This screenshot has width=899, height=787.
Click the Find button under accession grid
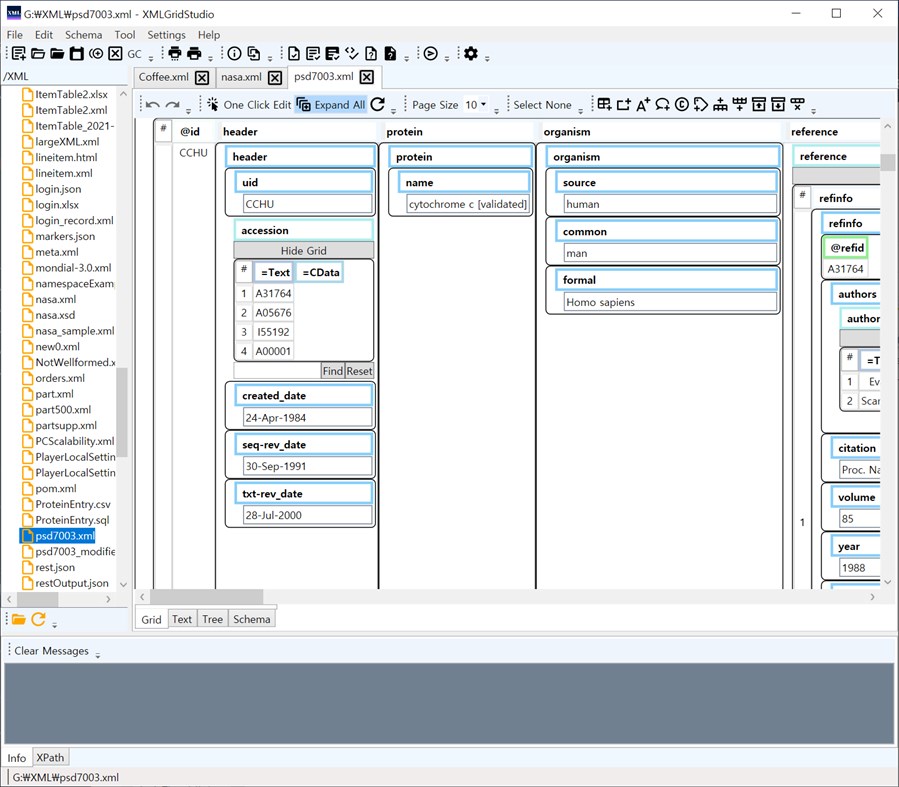332,371
